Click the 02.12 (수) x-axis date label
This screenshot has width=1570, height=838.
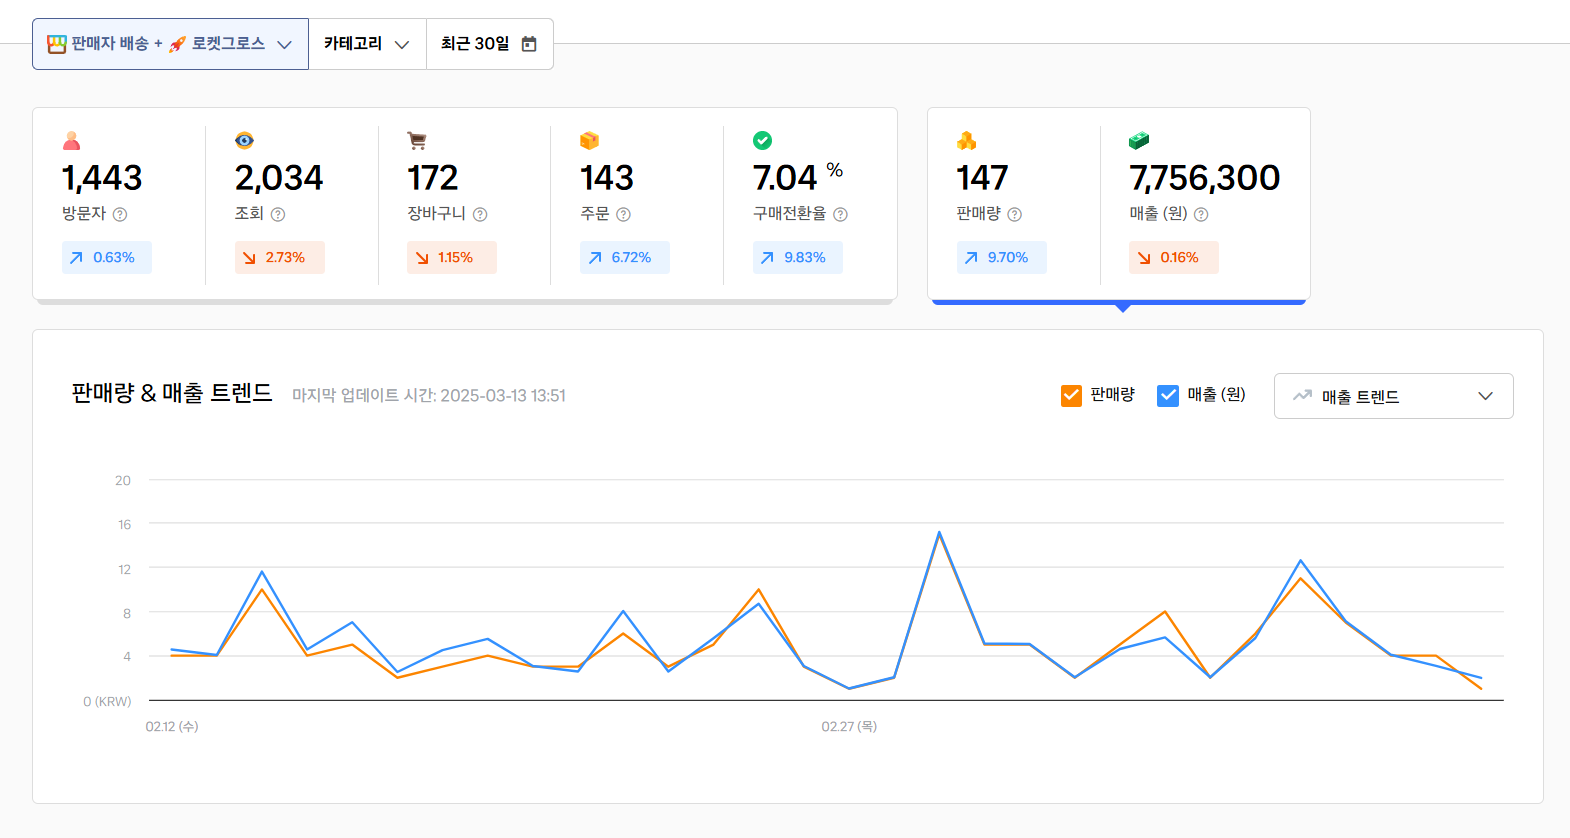172,727
